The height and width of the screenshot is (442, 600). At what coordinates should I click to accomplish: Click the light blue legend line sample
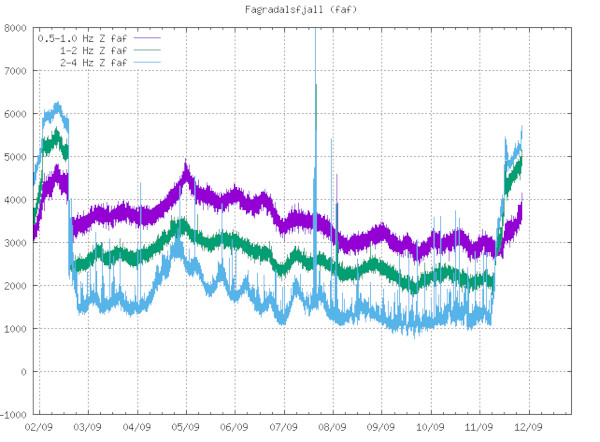(x=146, y=62)
